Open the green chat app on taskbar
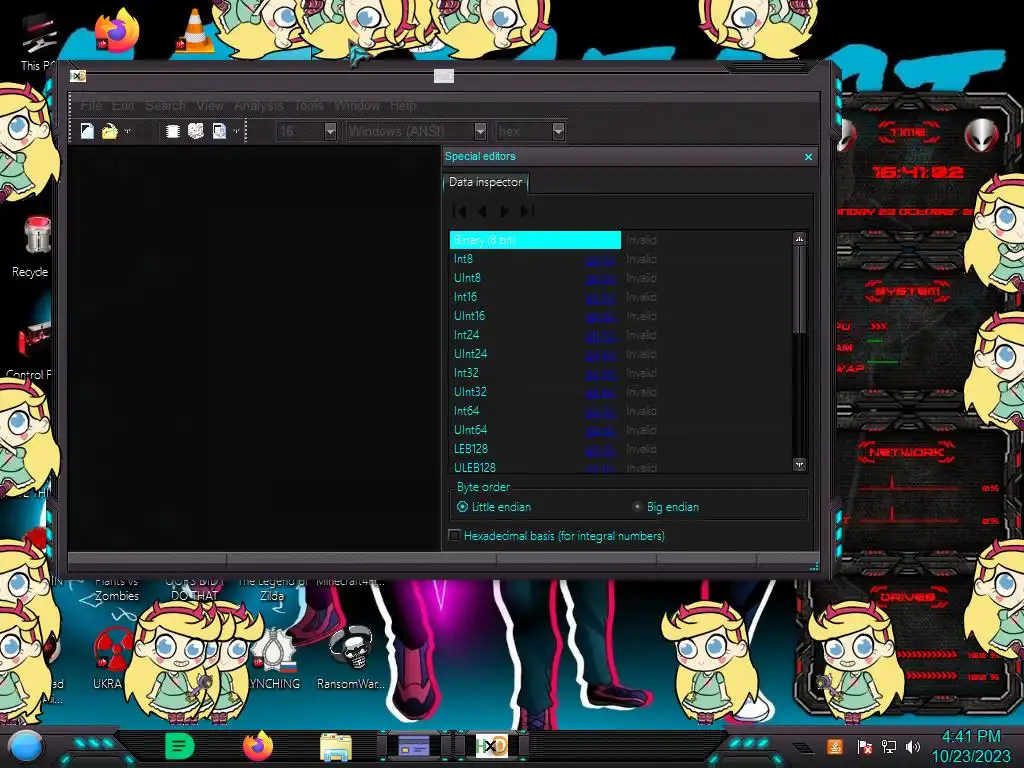Screen dimensions: 1024x768 [180, 746]
